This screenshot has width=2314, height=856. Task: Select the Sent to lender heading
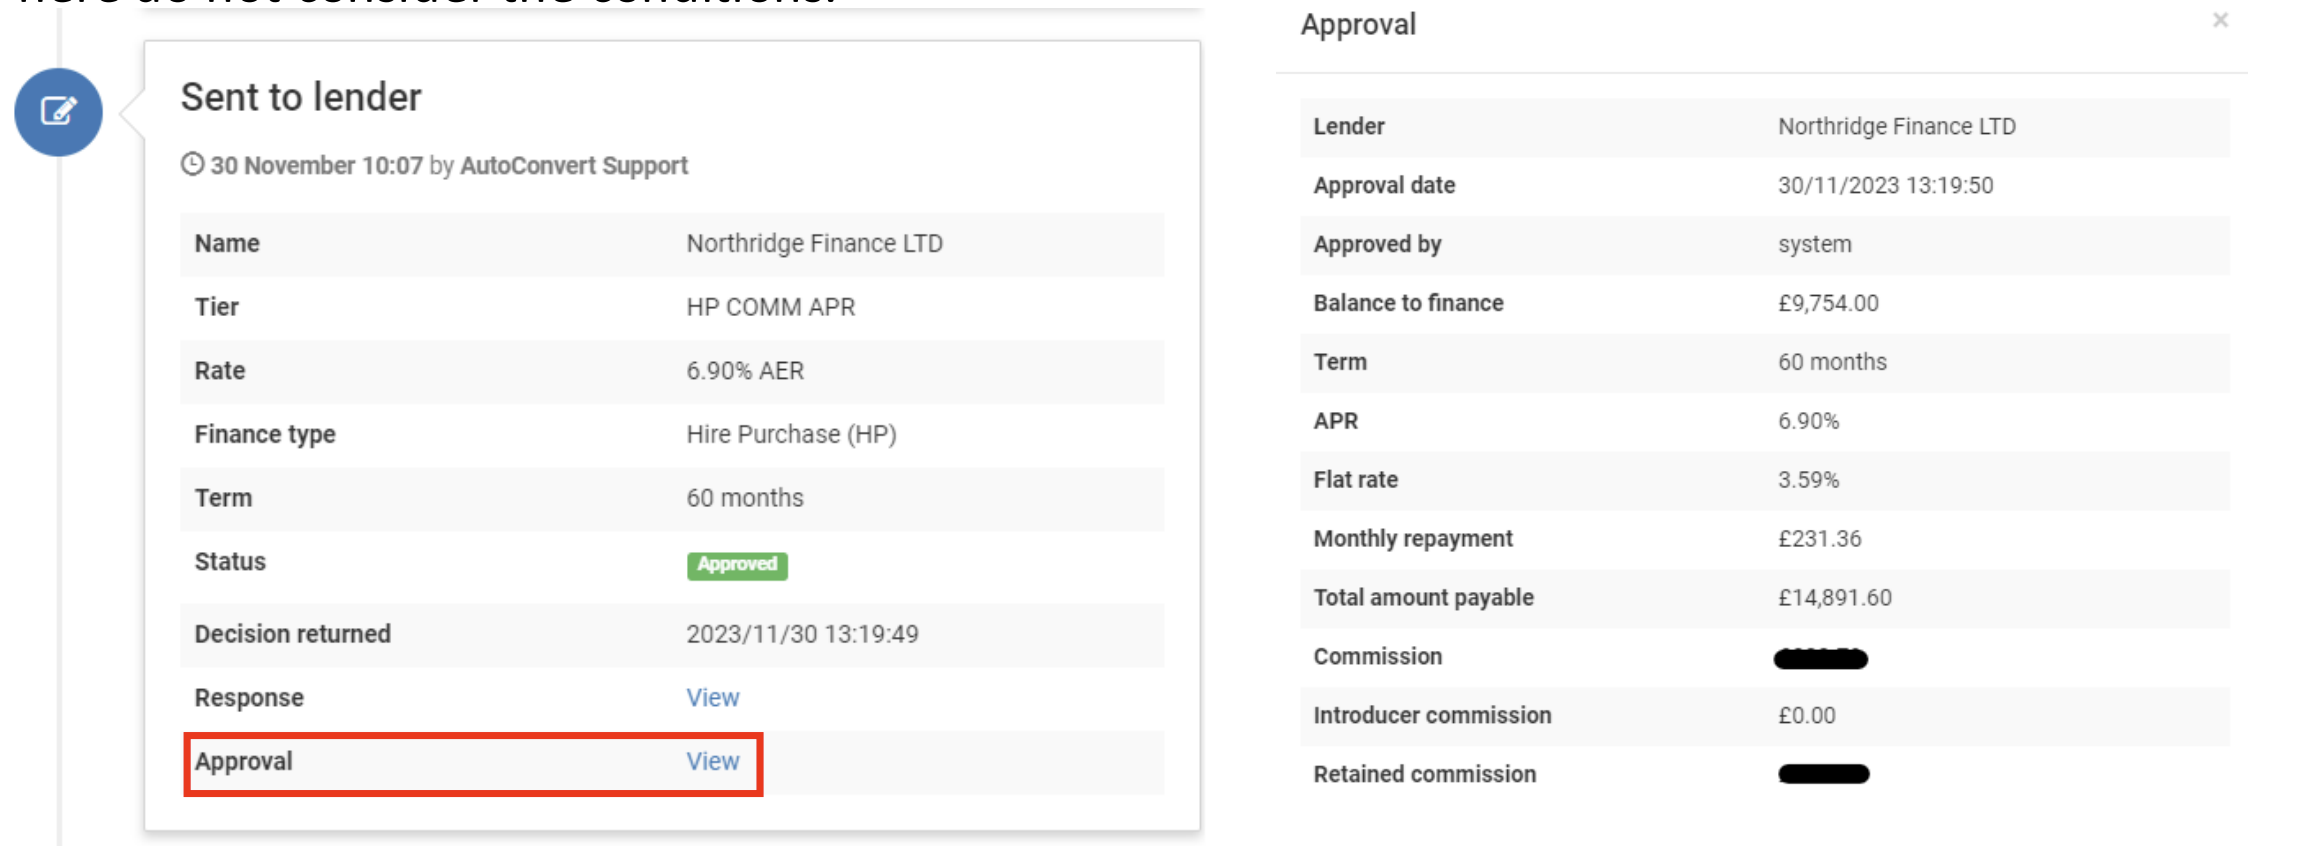tap(301, 97)
